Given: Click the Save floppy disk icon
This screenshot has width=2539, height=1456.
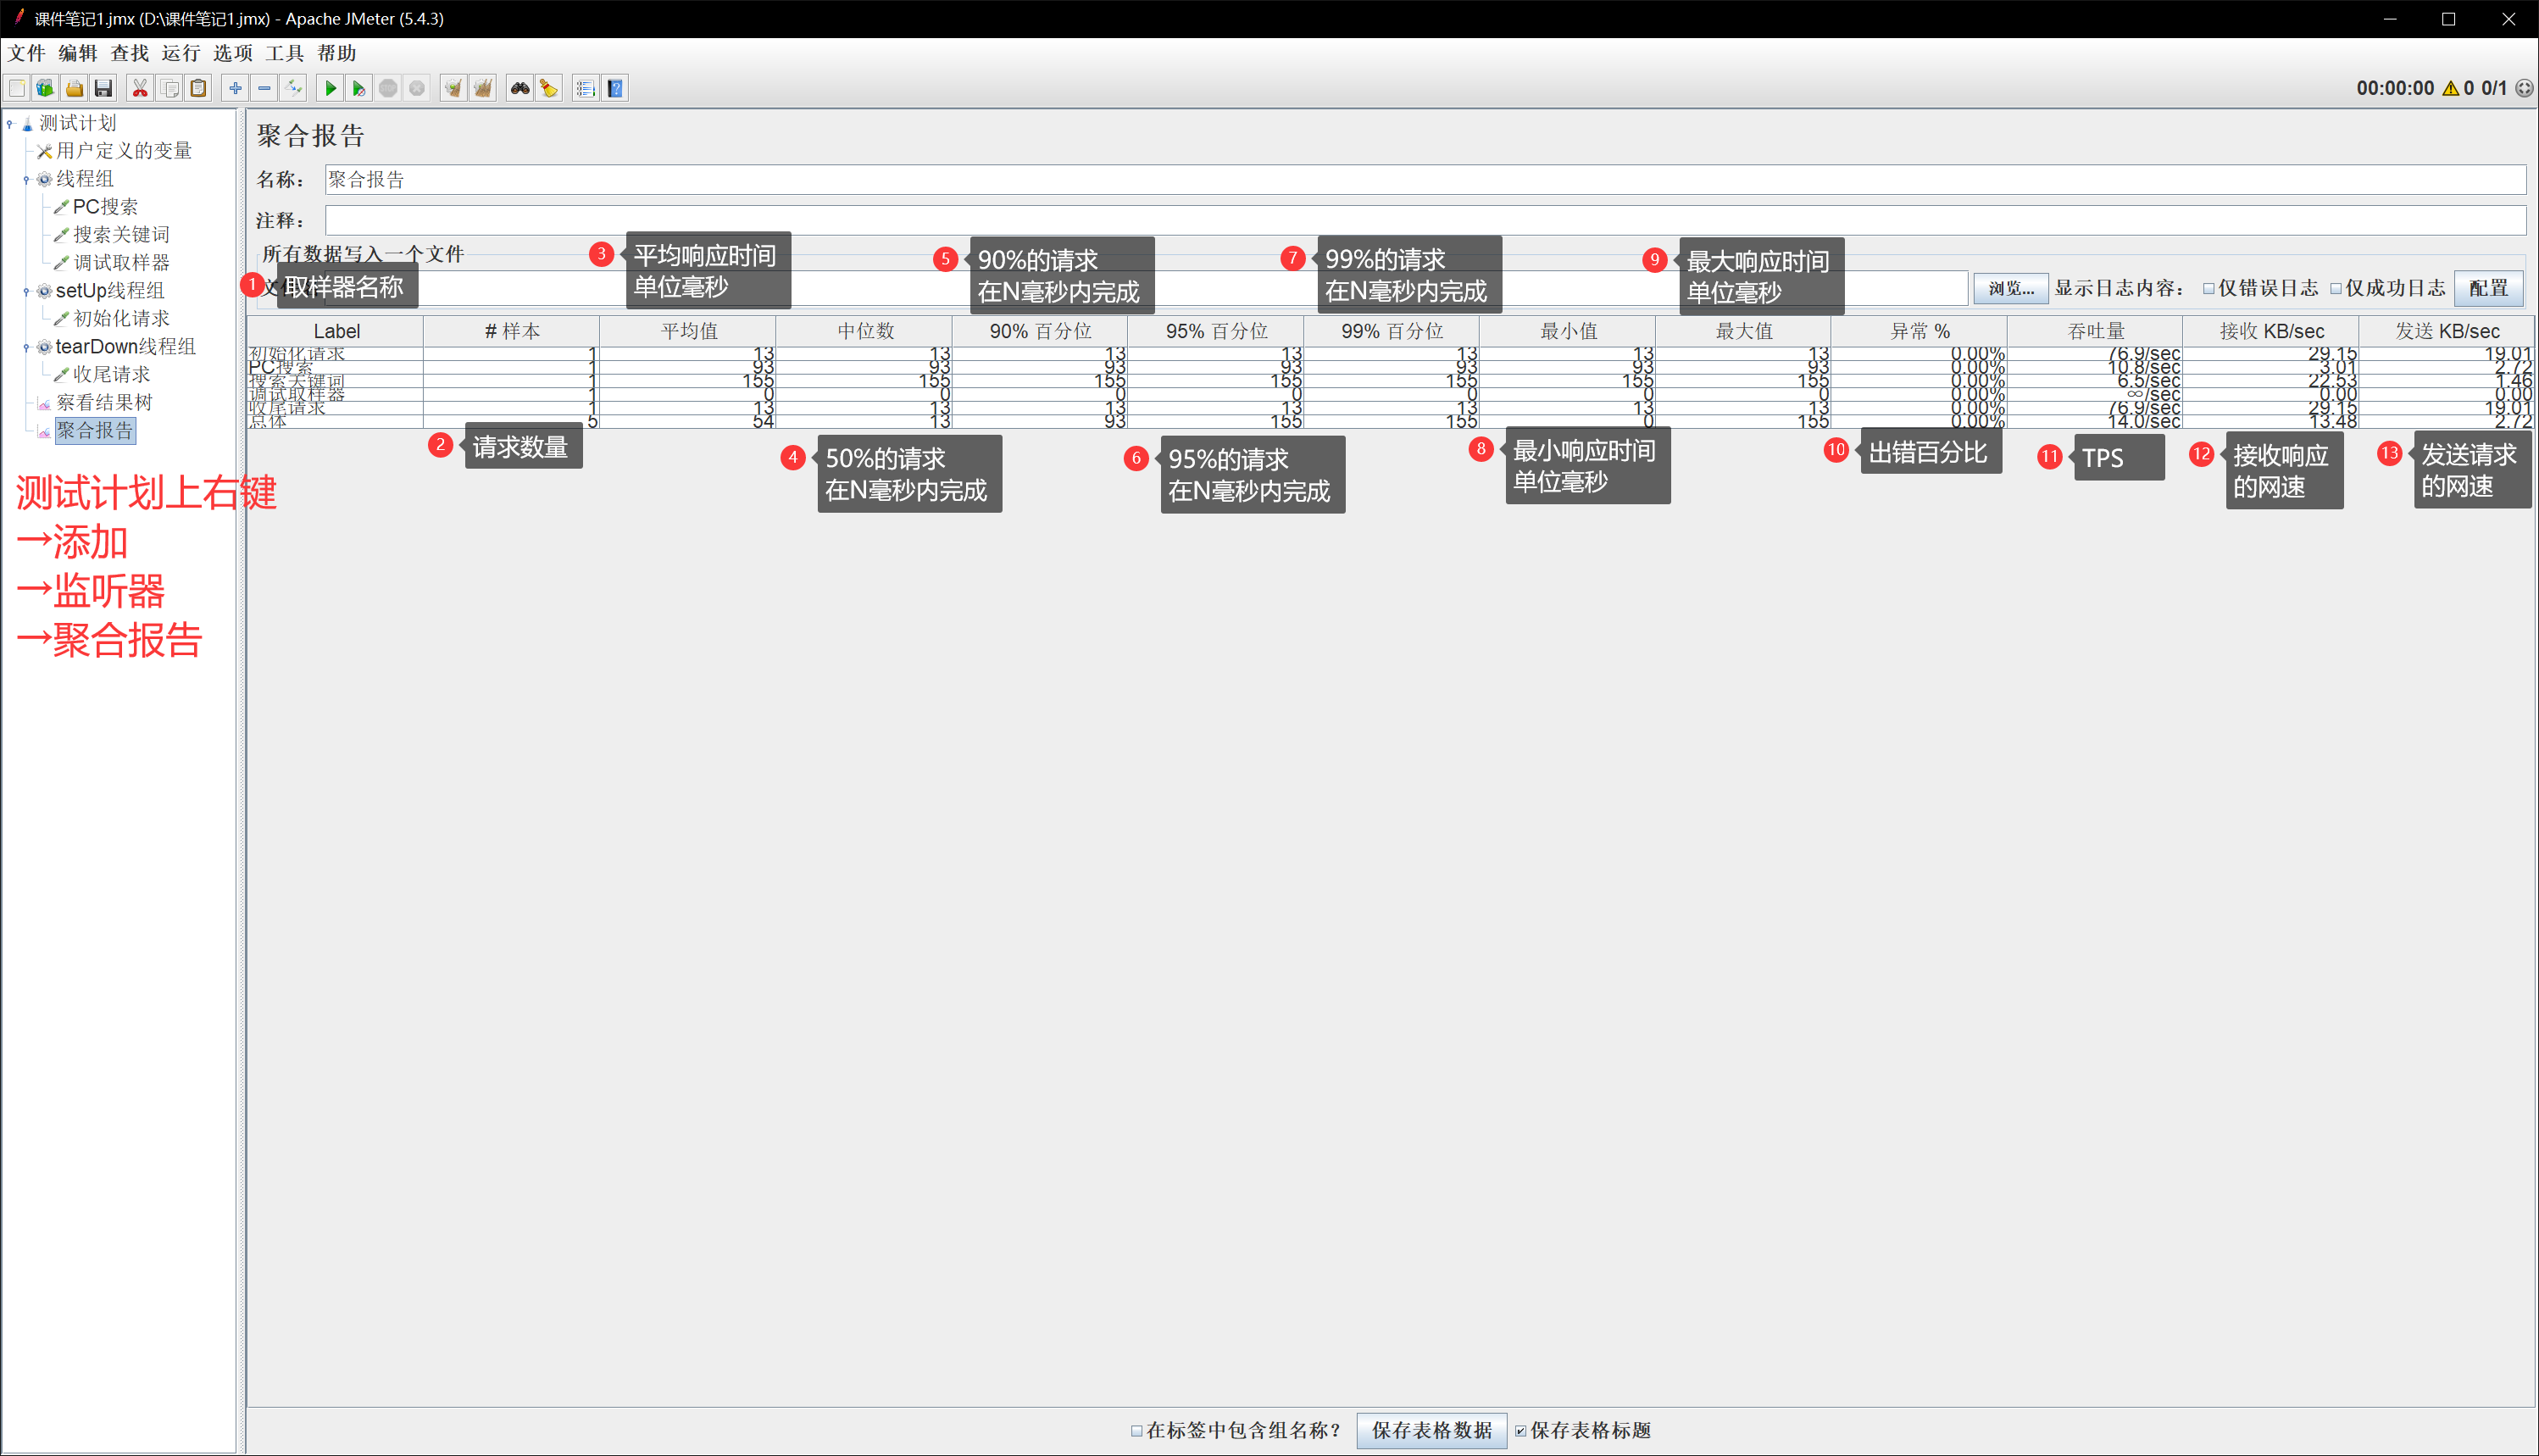Looking at the screenshot, I should pos(103,89).
